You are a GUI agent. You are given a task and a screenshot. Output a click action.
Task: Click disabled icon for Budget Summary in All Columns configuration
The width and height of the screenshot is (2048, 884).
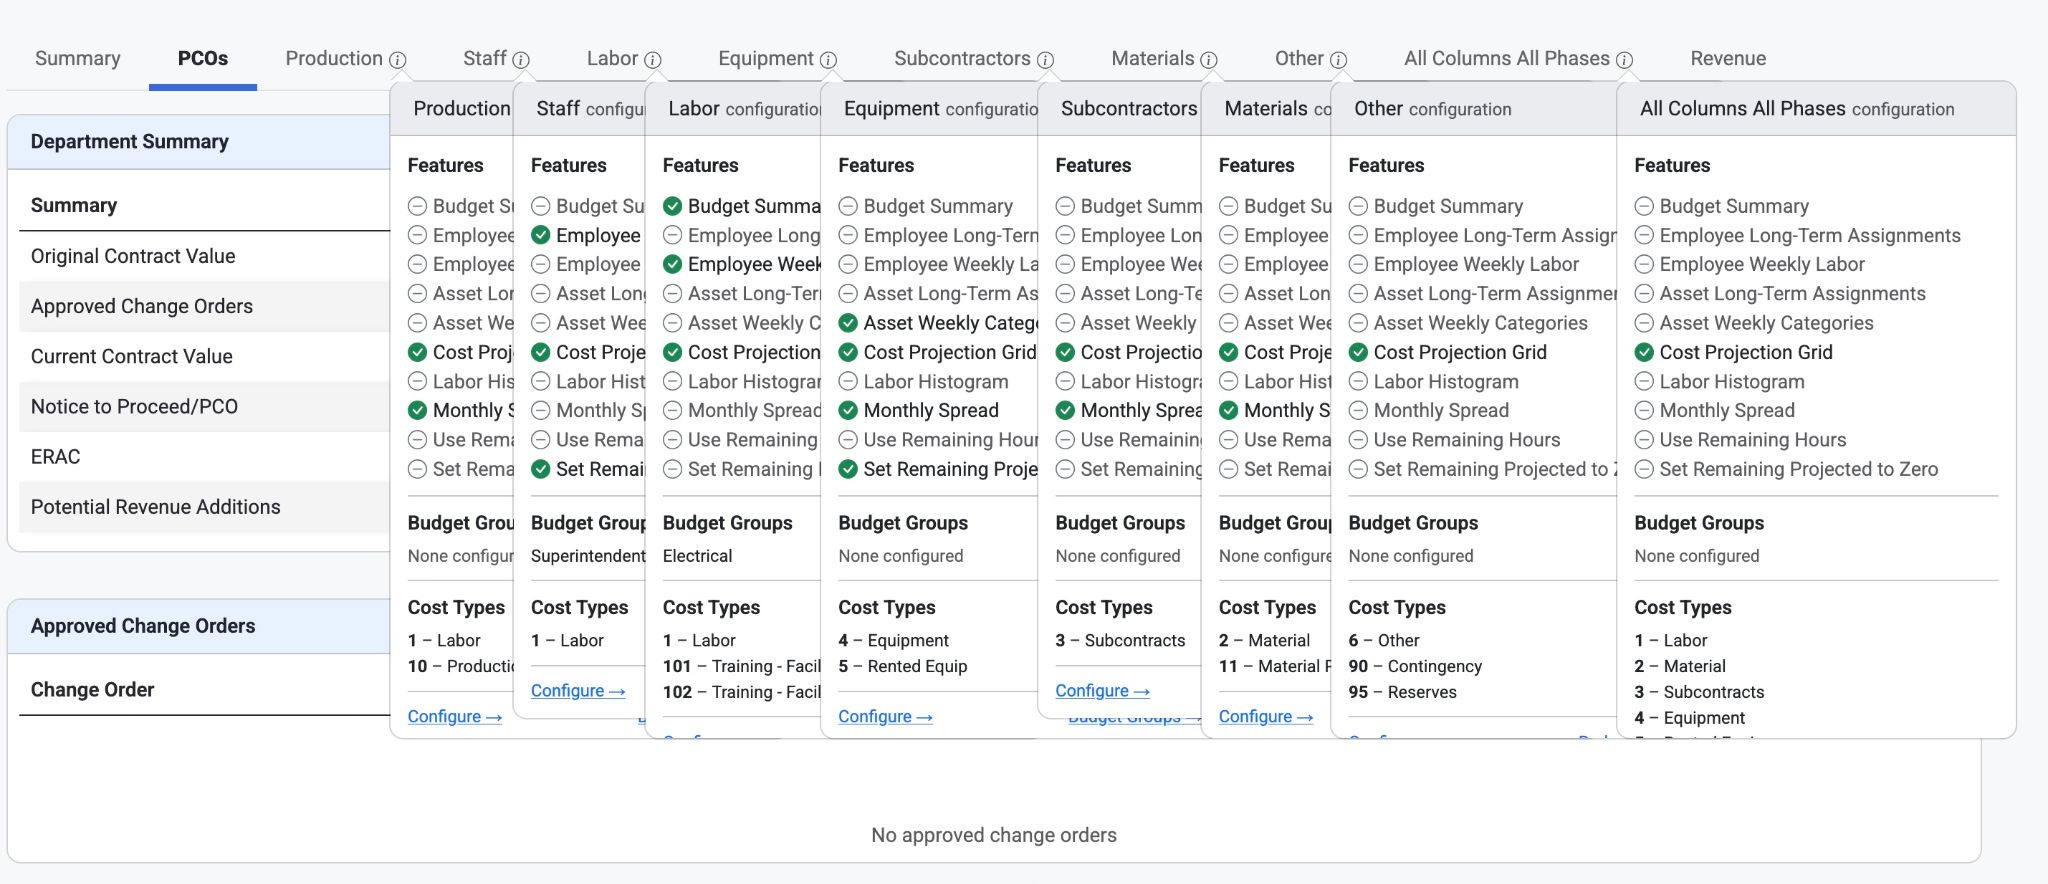tap(1644, 206)
